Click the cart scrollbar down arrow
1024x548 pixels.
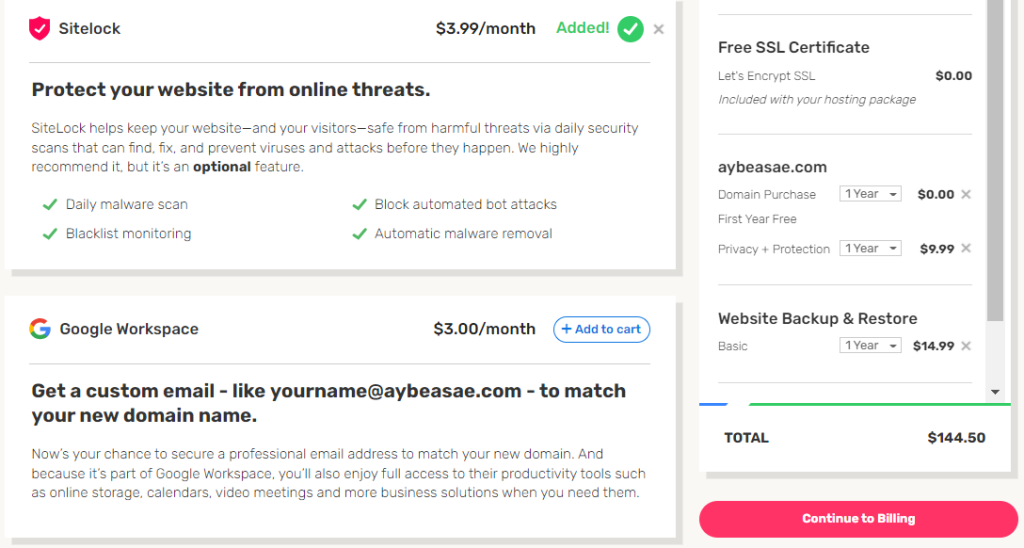tap(995, 392)
